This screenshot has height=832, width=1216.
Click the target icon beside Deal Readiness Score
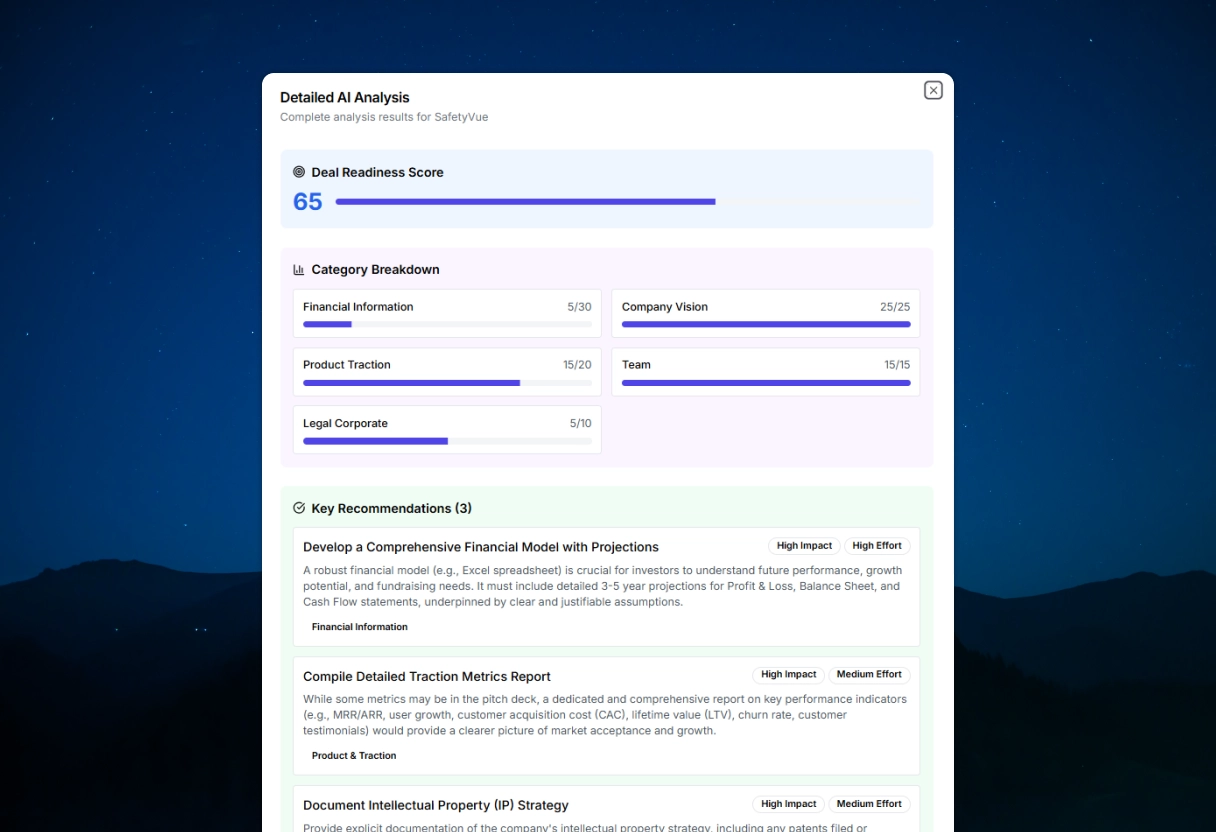click(x=298, y=171)
